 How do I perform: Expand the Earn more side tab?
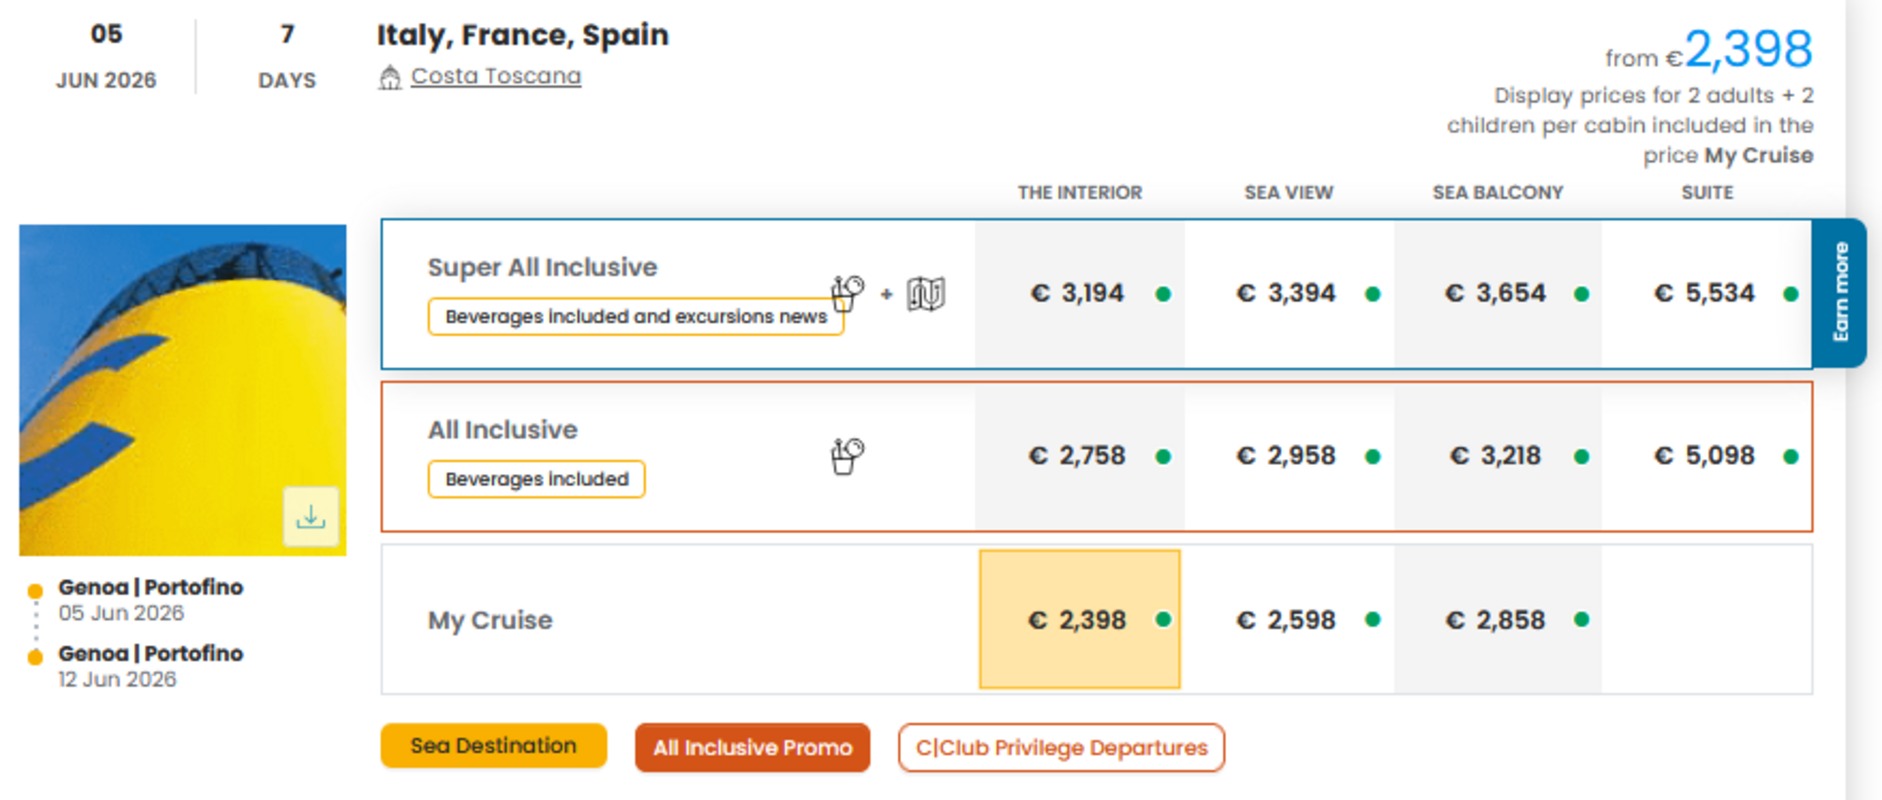coord(1840,292)
